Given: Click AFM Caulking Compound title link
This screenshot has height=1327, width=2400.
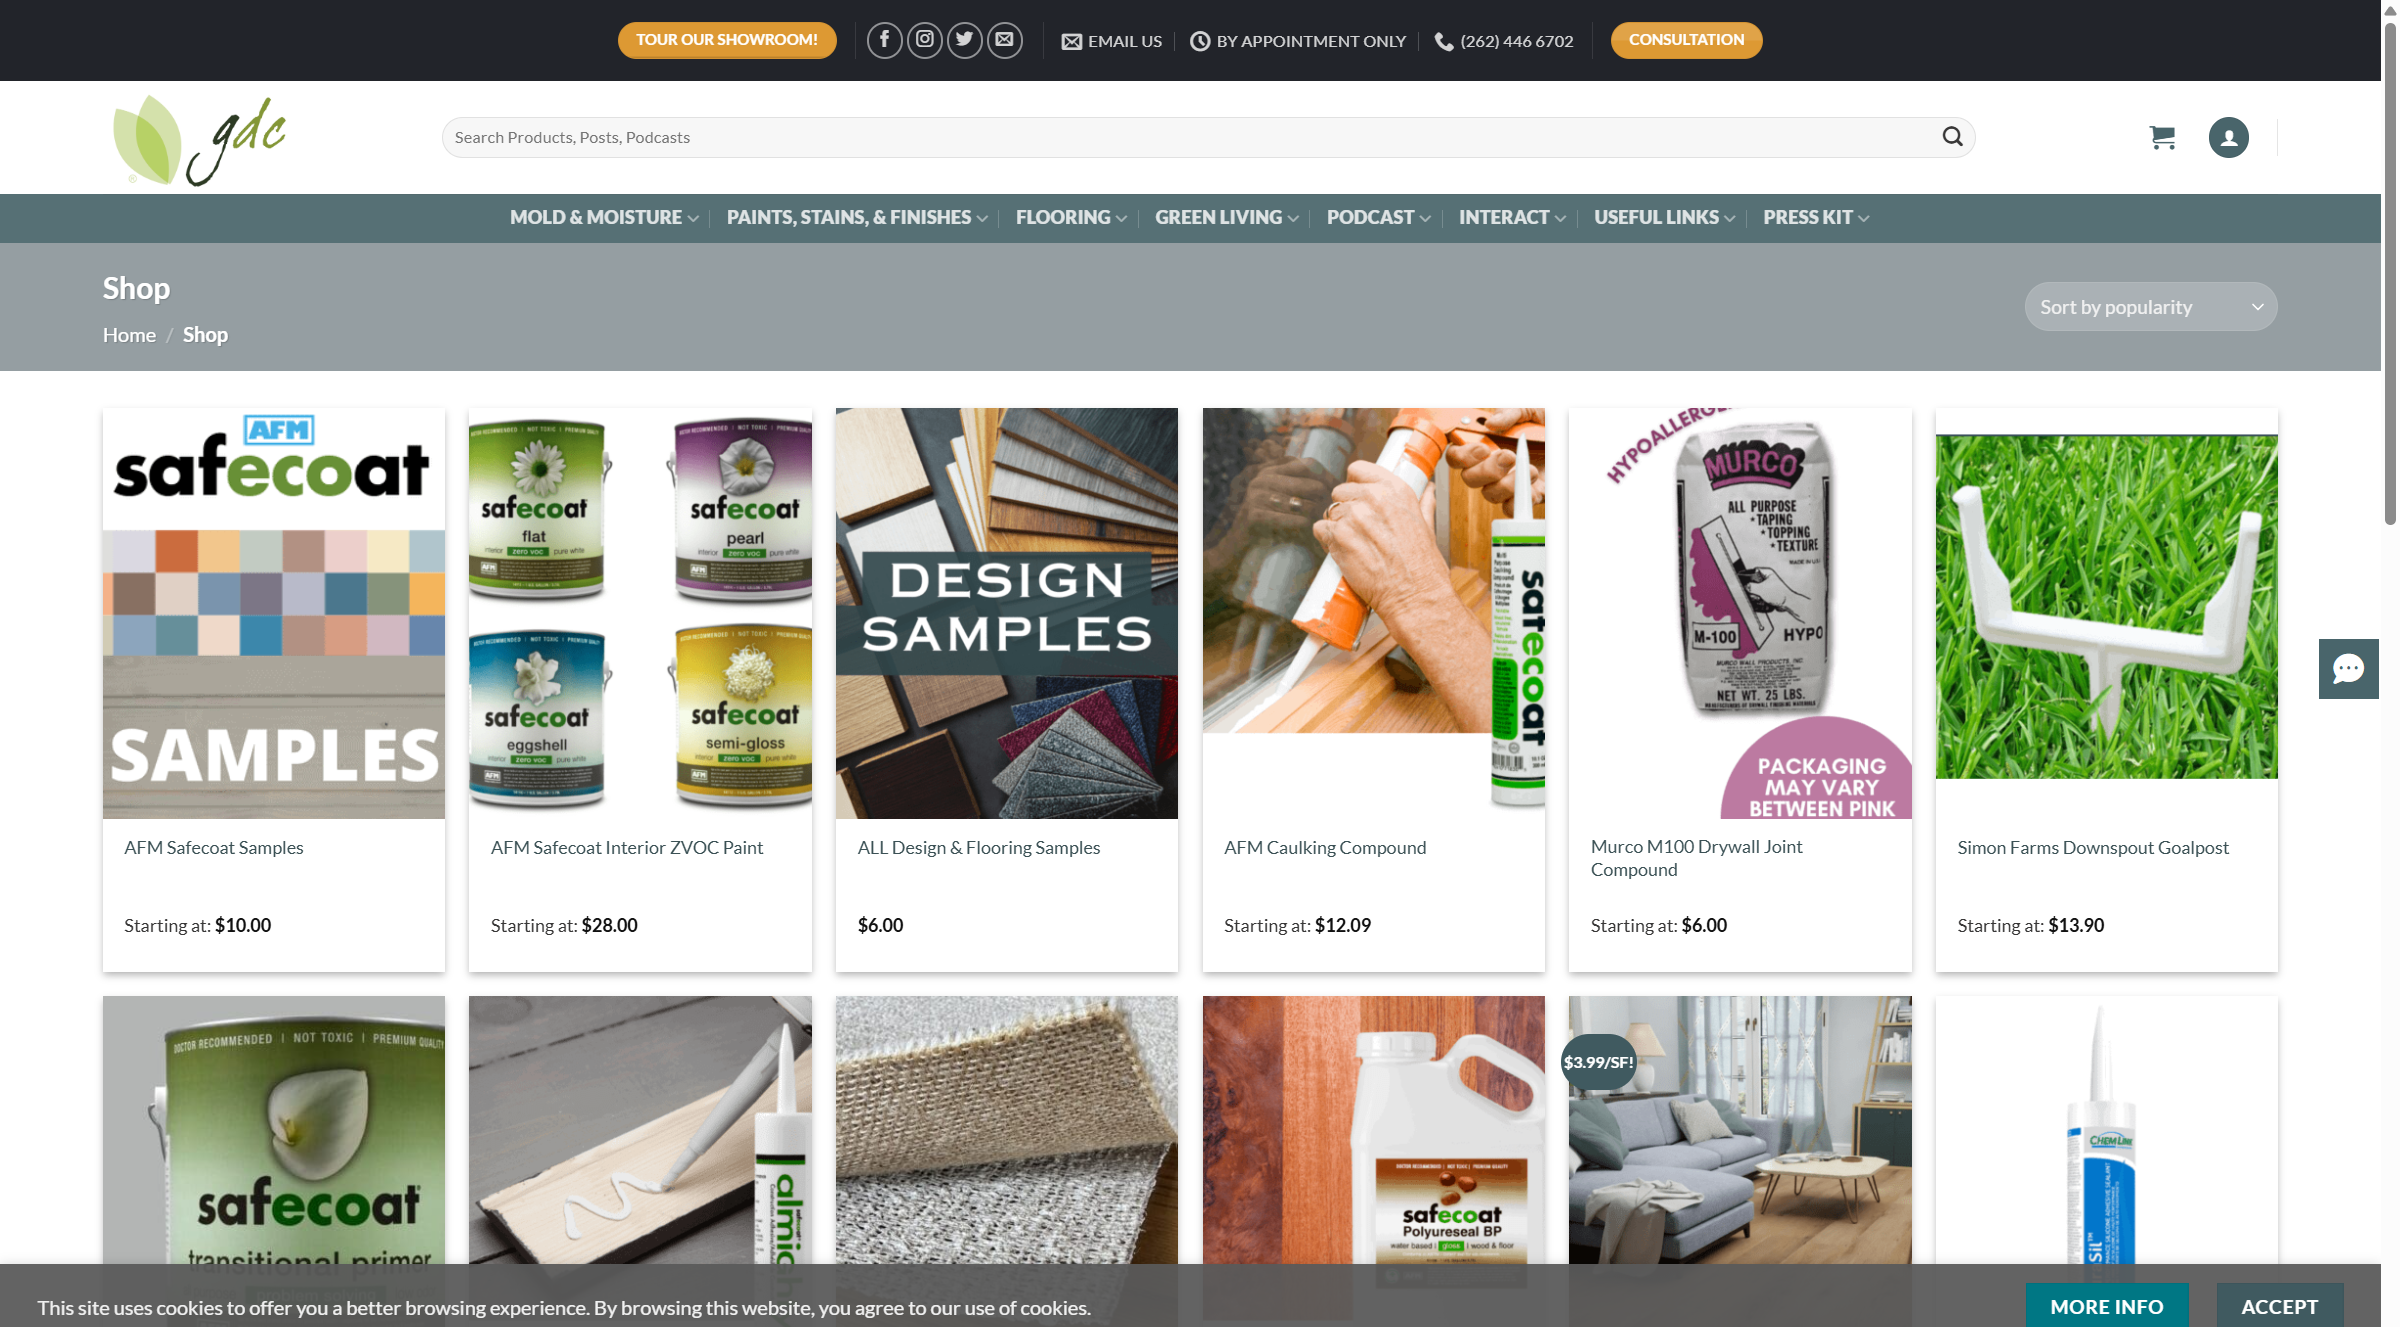Looking at the screenshot, I should click(1324, 847).
